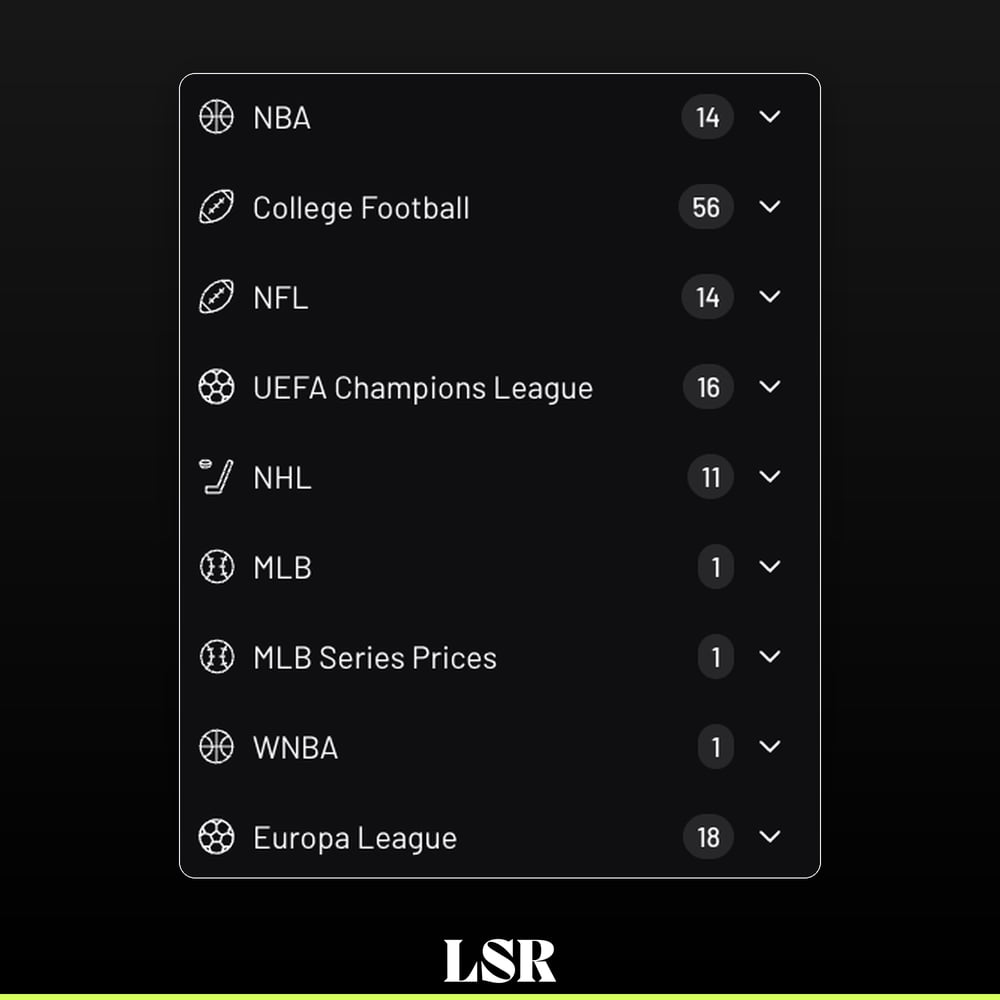The image size is (1000, 1000).
Task: Click the NHL hockey stick icon
Action: pyautogui.click(x=216, y=476)
